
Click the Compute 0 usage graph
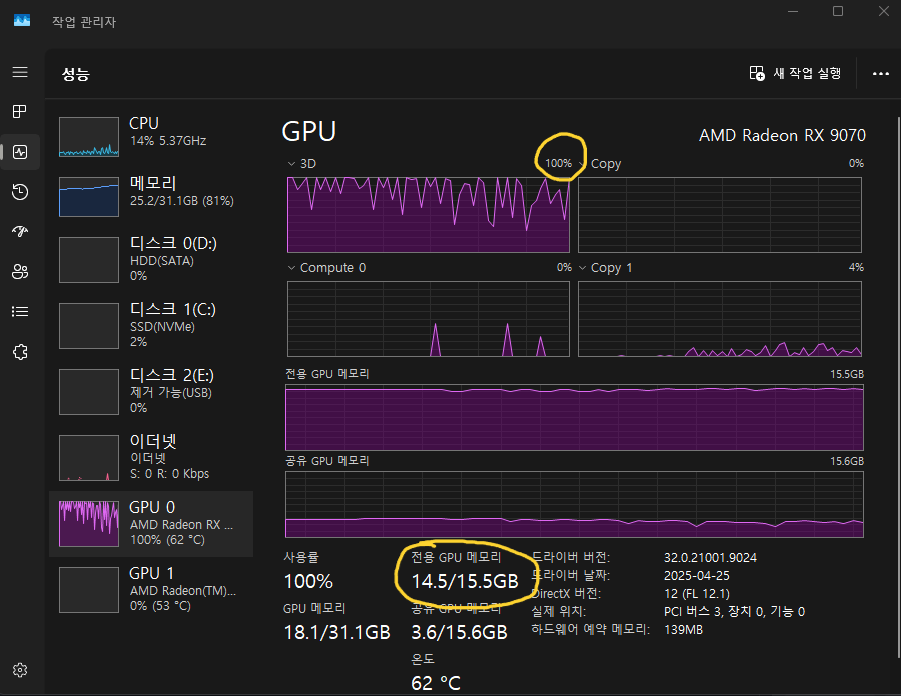(x=428, y=319)
